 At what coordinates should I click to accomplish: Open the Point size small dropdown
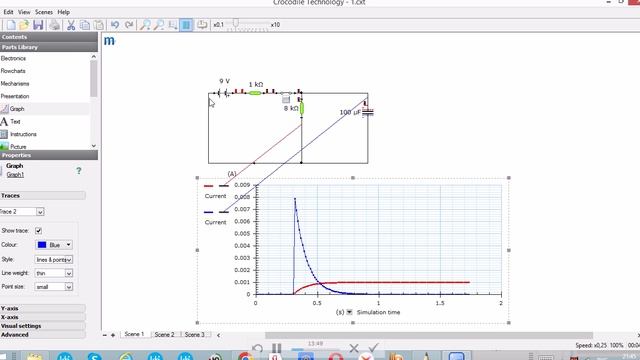[x=69, y=287]
